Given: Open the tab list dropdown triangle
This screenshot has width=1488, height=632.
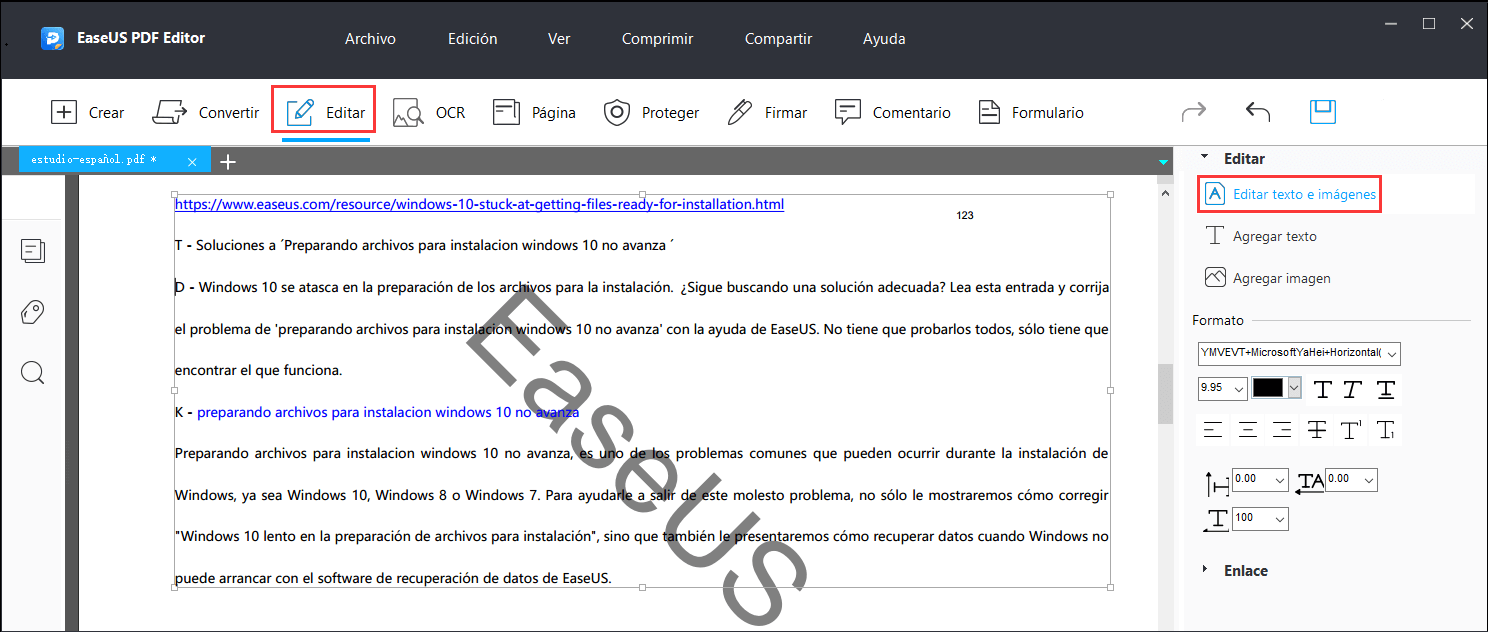Looking at the screenshot, I should coord(1163,161).
